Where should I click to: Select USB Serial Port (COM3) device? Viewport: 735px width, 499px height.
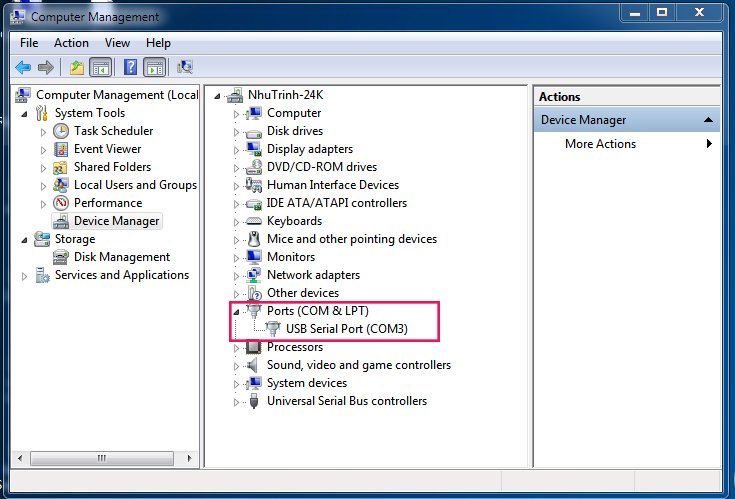[346, 329]
